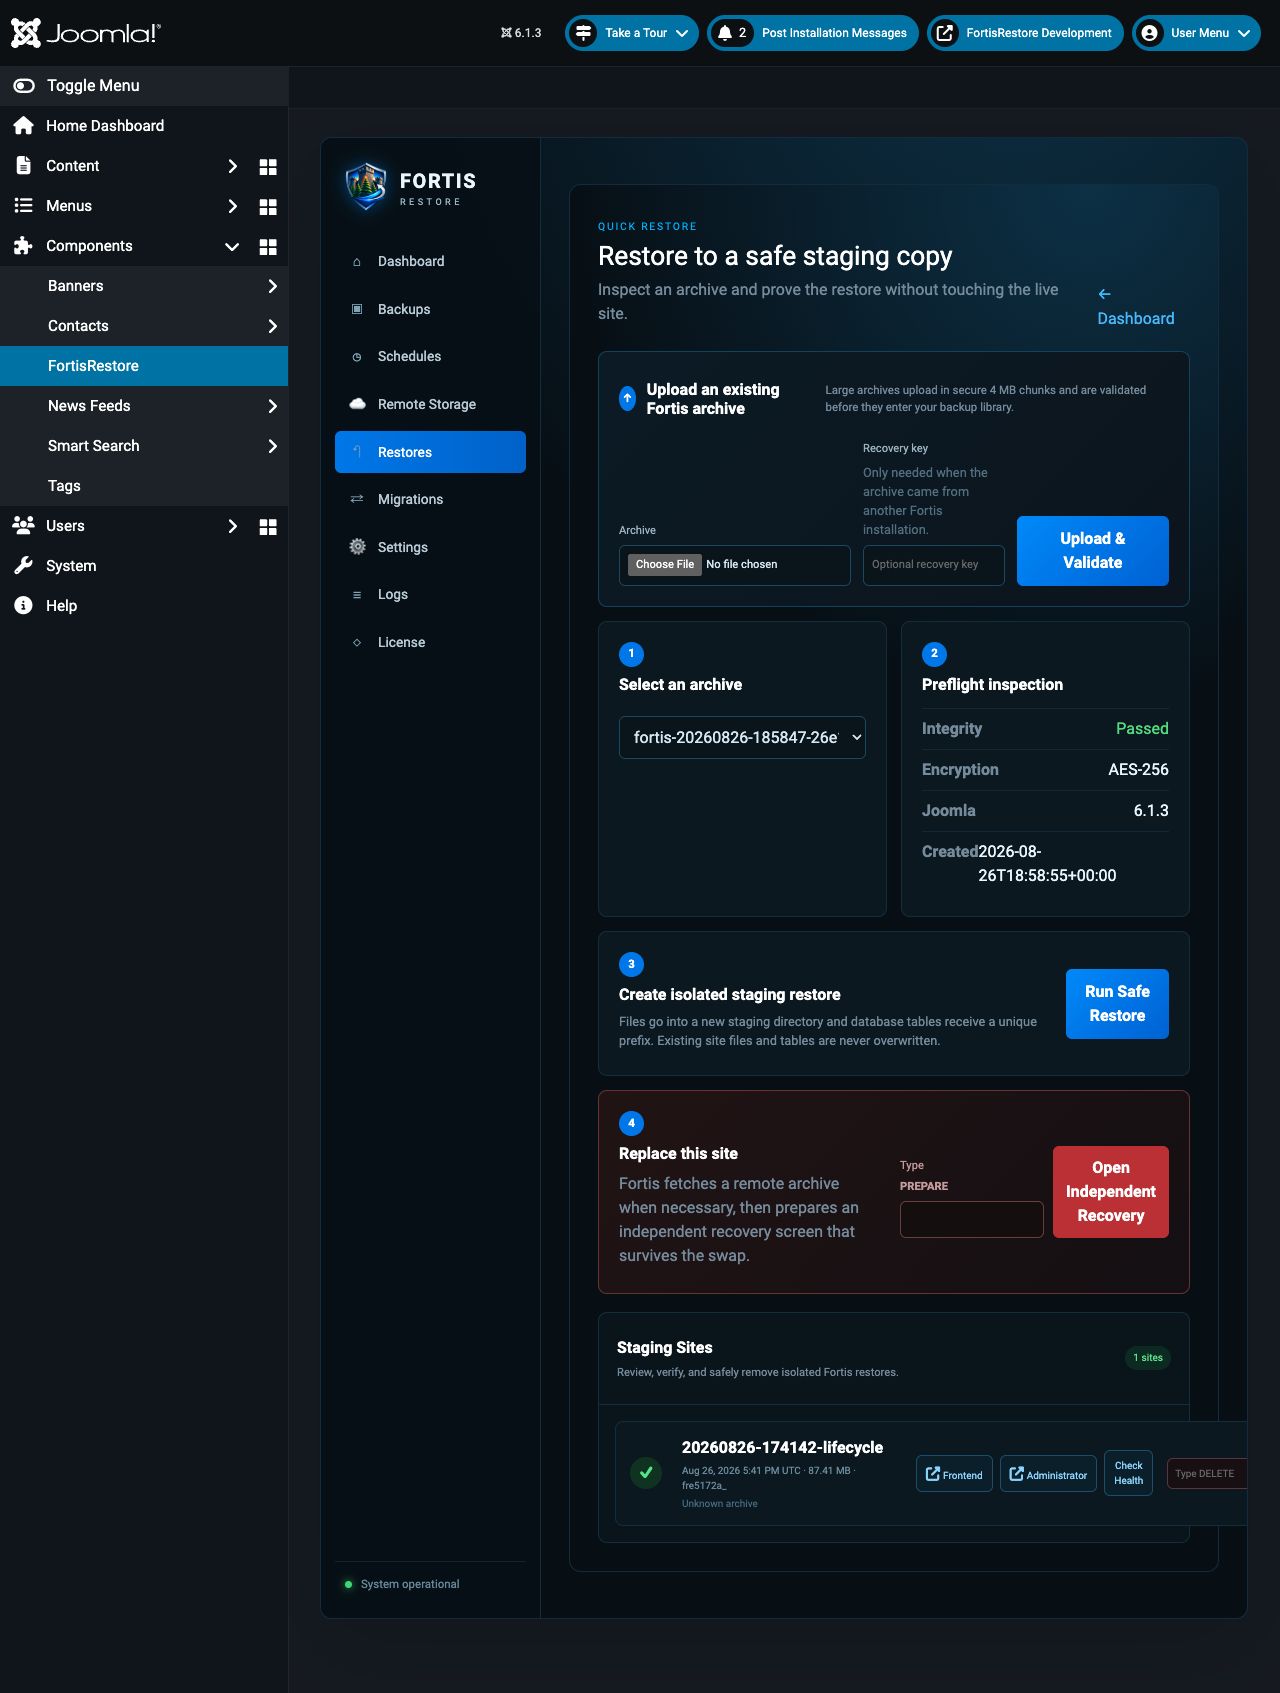The width and height of the screenshot is (1280, 1693).
Task: Click the Check Health button
Action: tap(1128, 1473)
